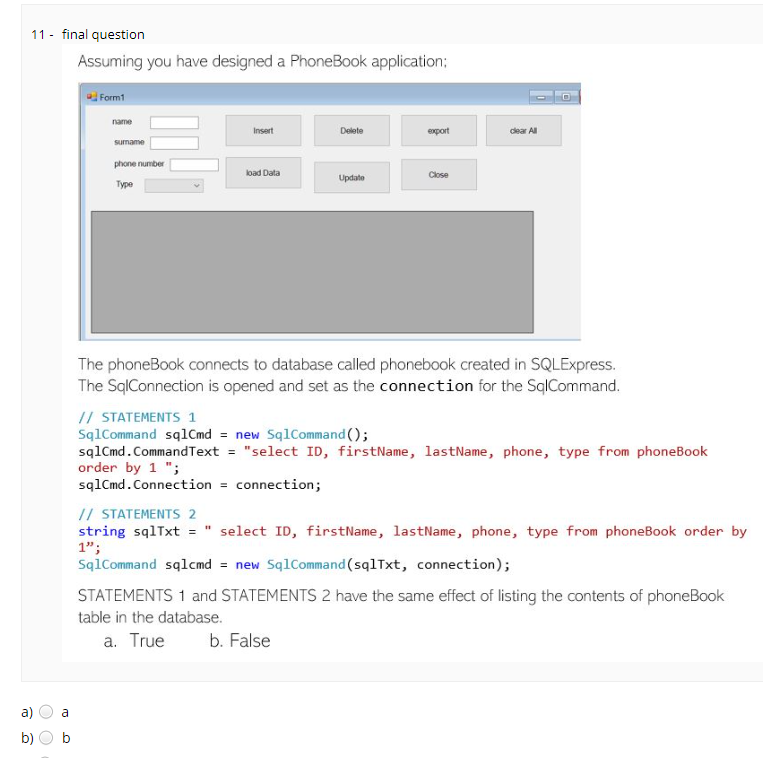Click the surname text field

174,143
